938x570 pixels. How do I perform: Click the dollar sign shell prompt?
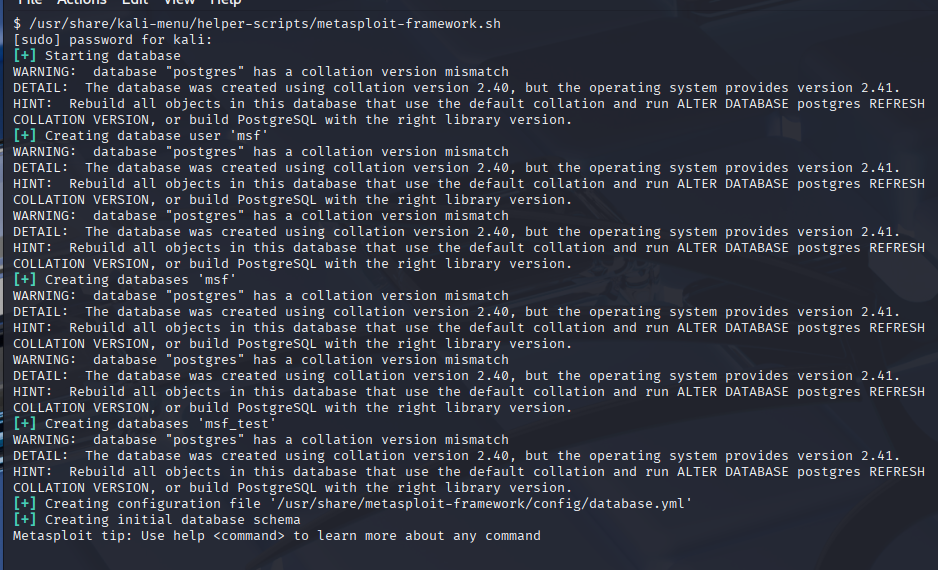(17, 23)
